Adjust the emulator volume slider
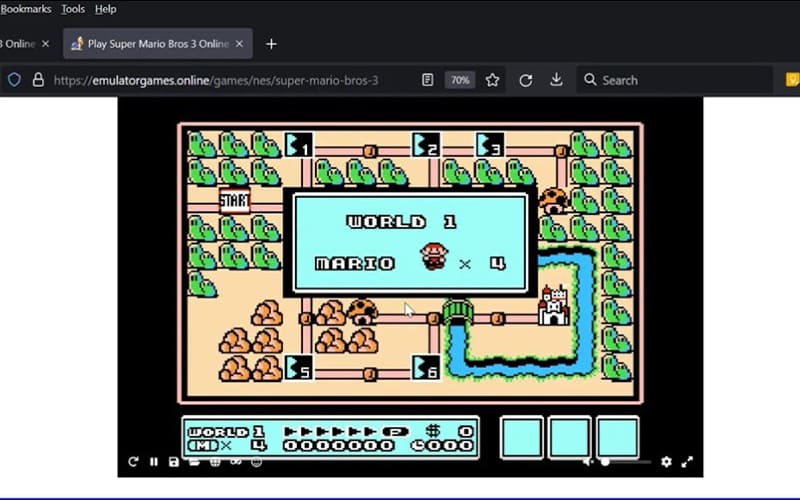This screenshot has width=800, height=500. [x=626, y=462]
